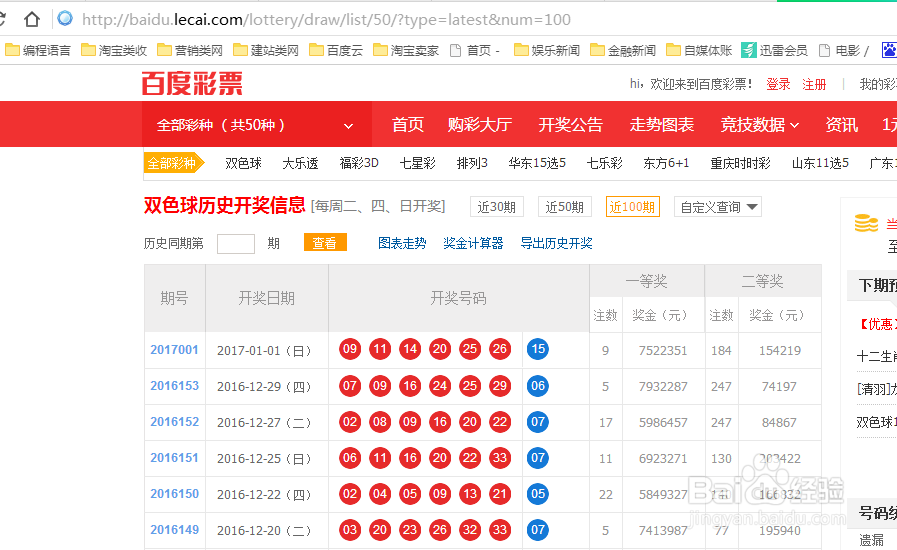Open the 导出历史开奖 link
The width and height of the screenshot is (897, 550).
click(557, 243)
